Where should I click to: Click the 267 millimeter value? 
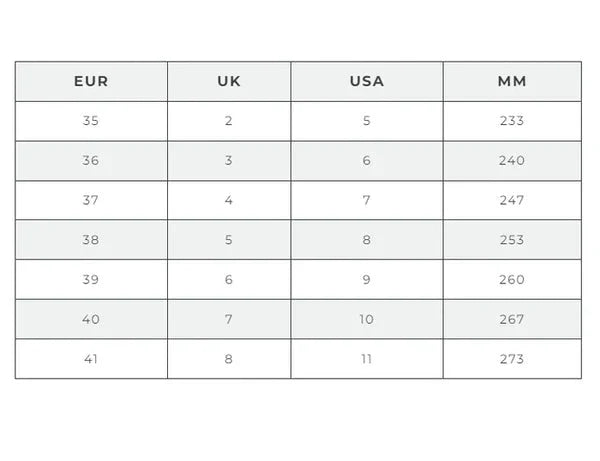click(511, 319)
